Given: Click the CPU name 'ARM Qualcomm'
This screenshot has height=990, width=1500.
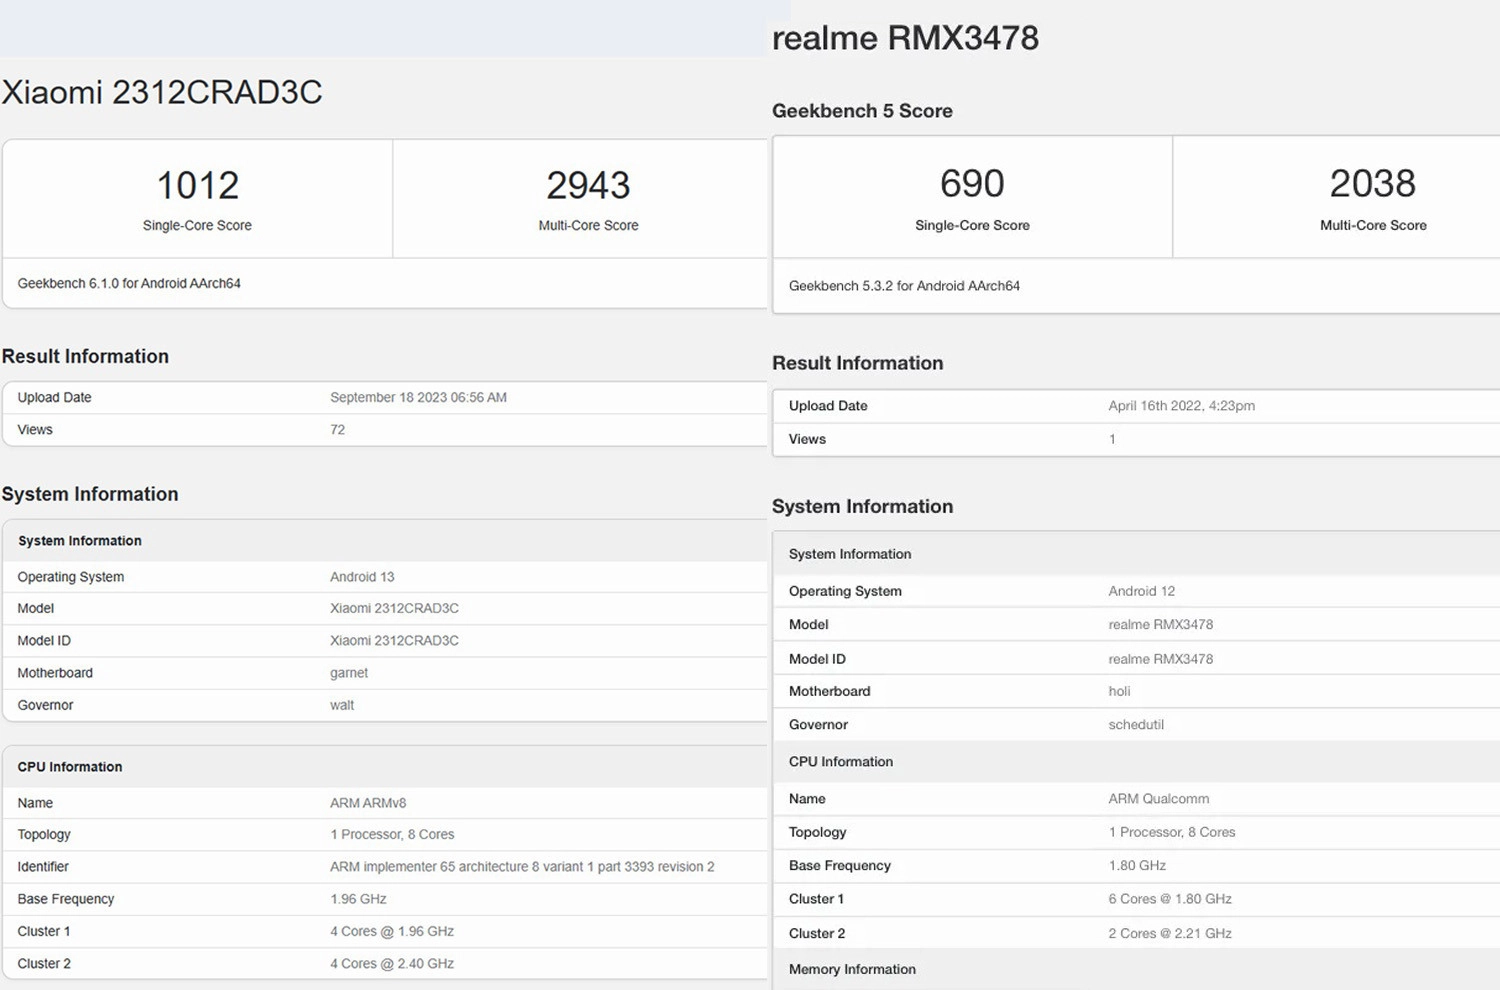Looking at the screenshot, I should [x=1158, y=799].
